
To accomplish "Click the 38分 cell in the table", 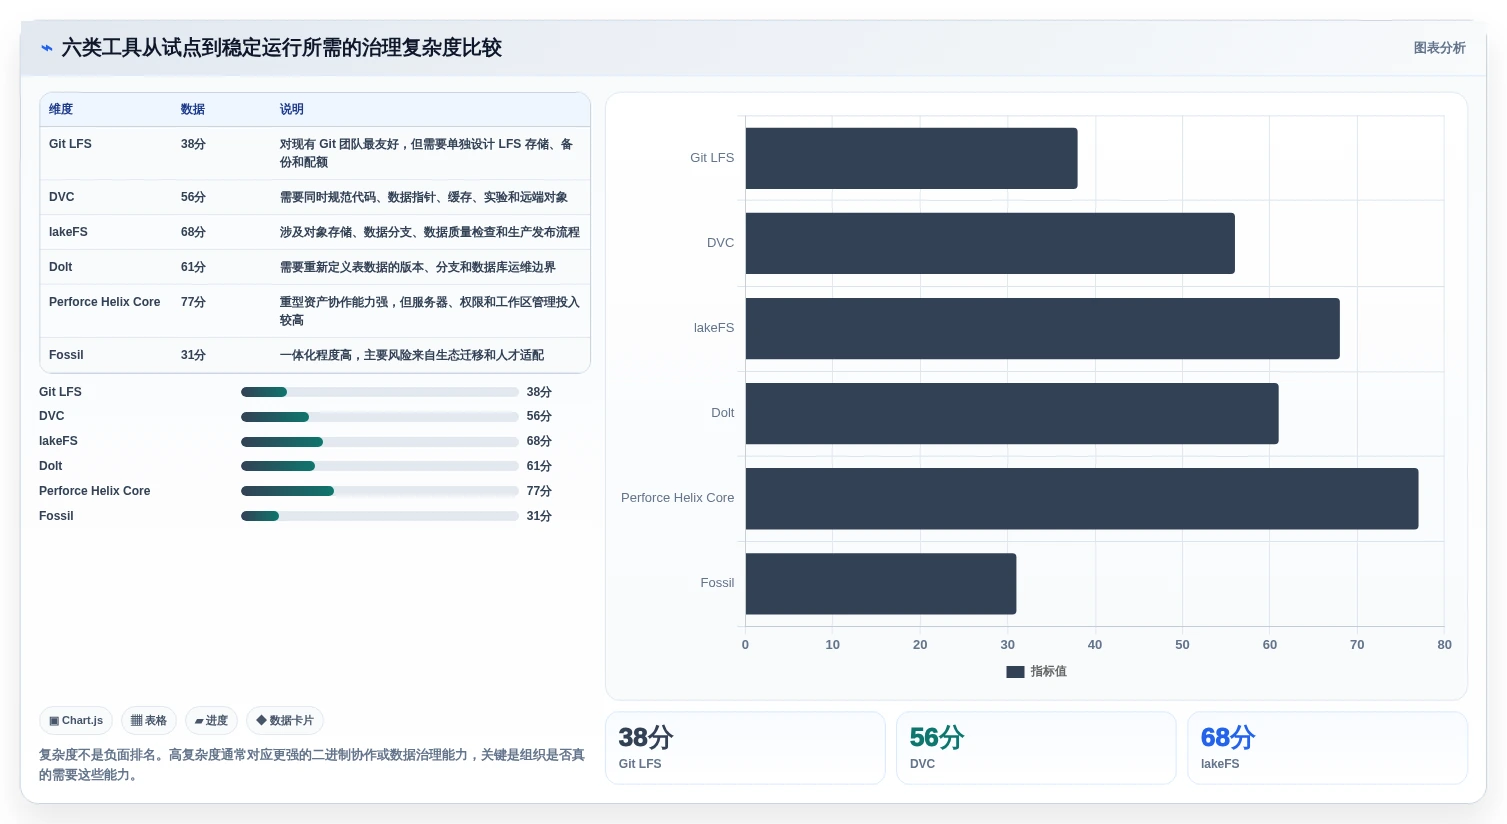I will (x=193, y=144).
